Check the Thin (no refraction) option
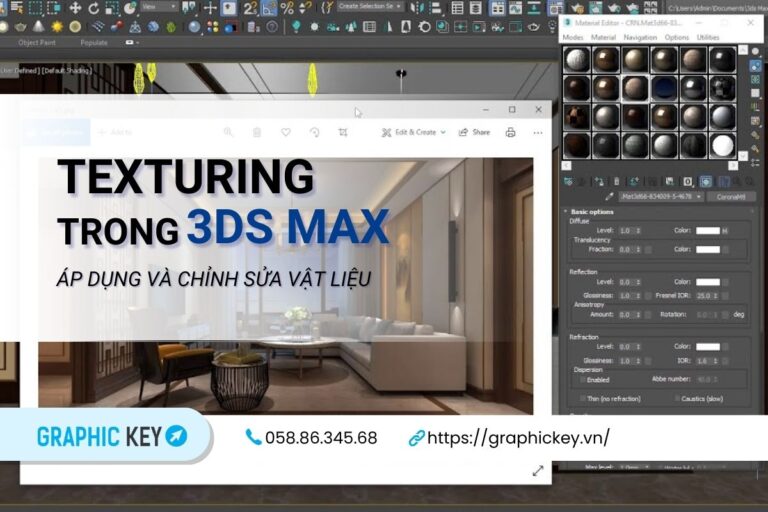 [x=583, y=399]
